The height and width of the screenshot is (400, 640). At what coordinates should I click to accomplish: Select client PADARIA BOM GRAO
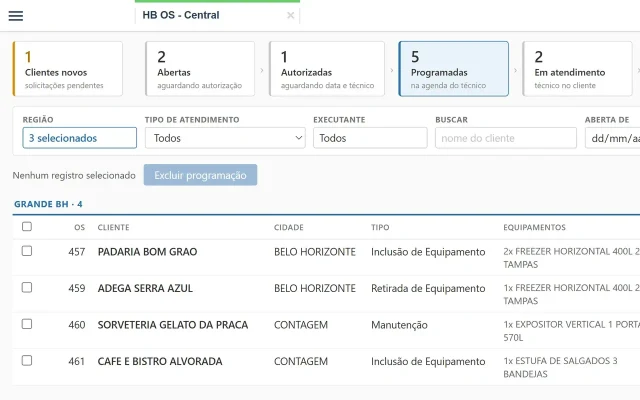point(147,252)
